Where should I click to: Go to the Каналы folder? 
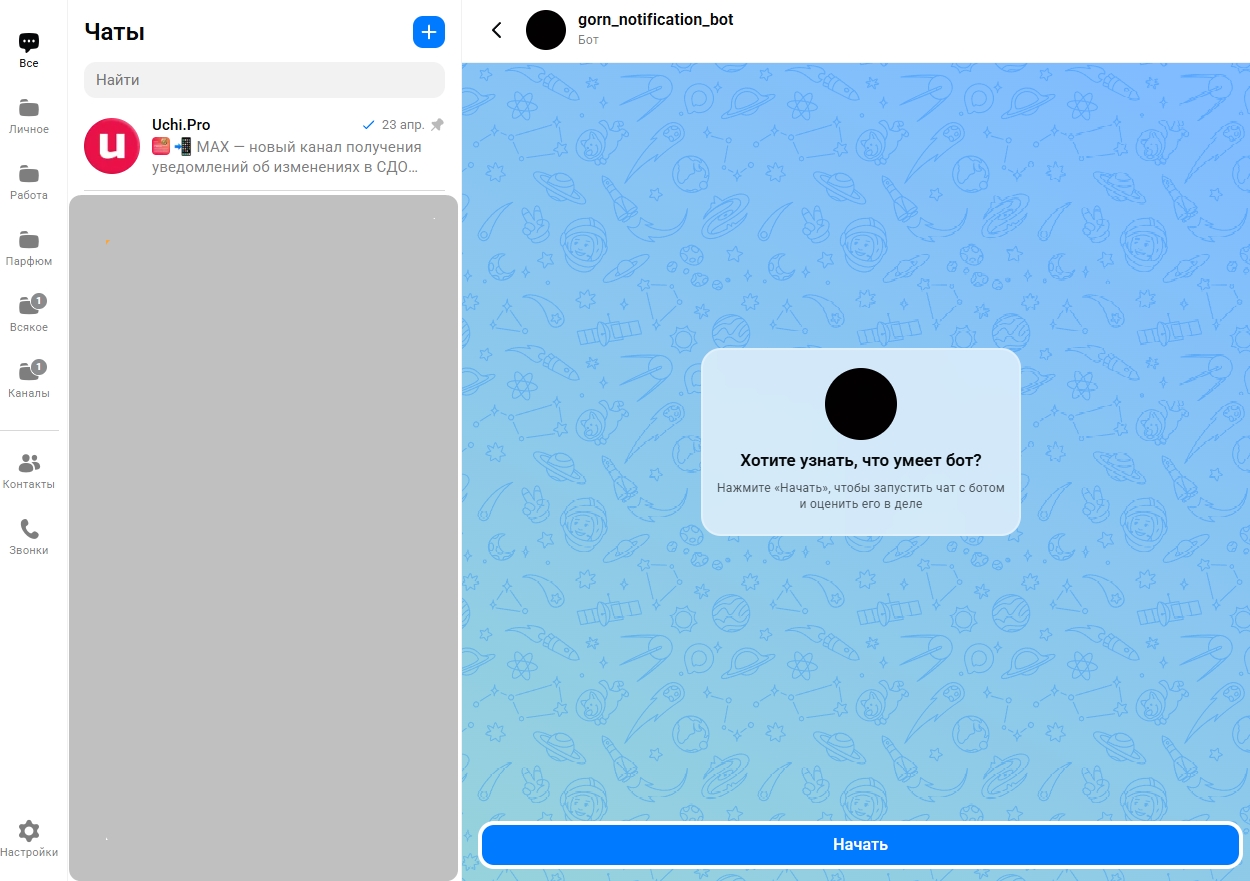[x=29, y=379]
